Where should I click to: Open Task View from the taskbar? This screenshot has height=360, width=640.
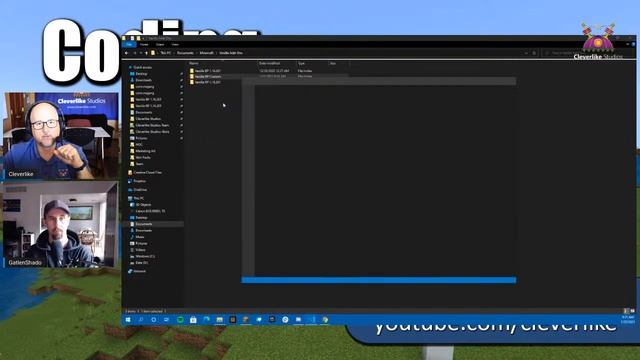[167, 320]
